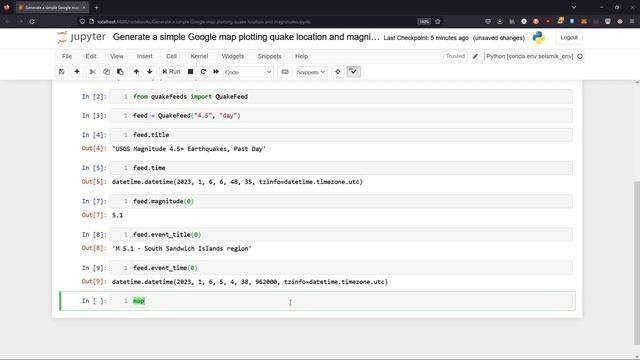Screen dimensions: 640x360
Task: Paste cells below
Action: (120, 72)
